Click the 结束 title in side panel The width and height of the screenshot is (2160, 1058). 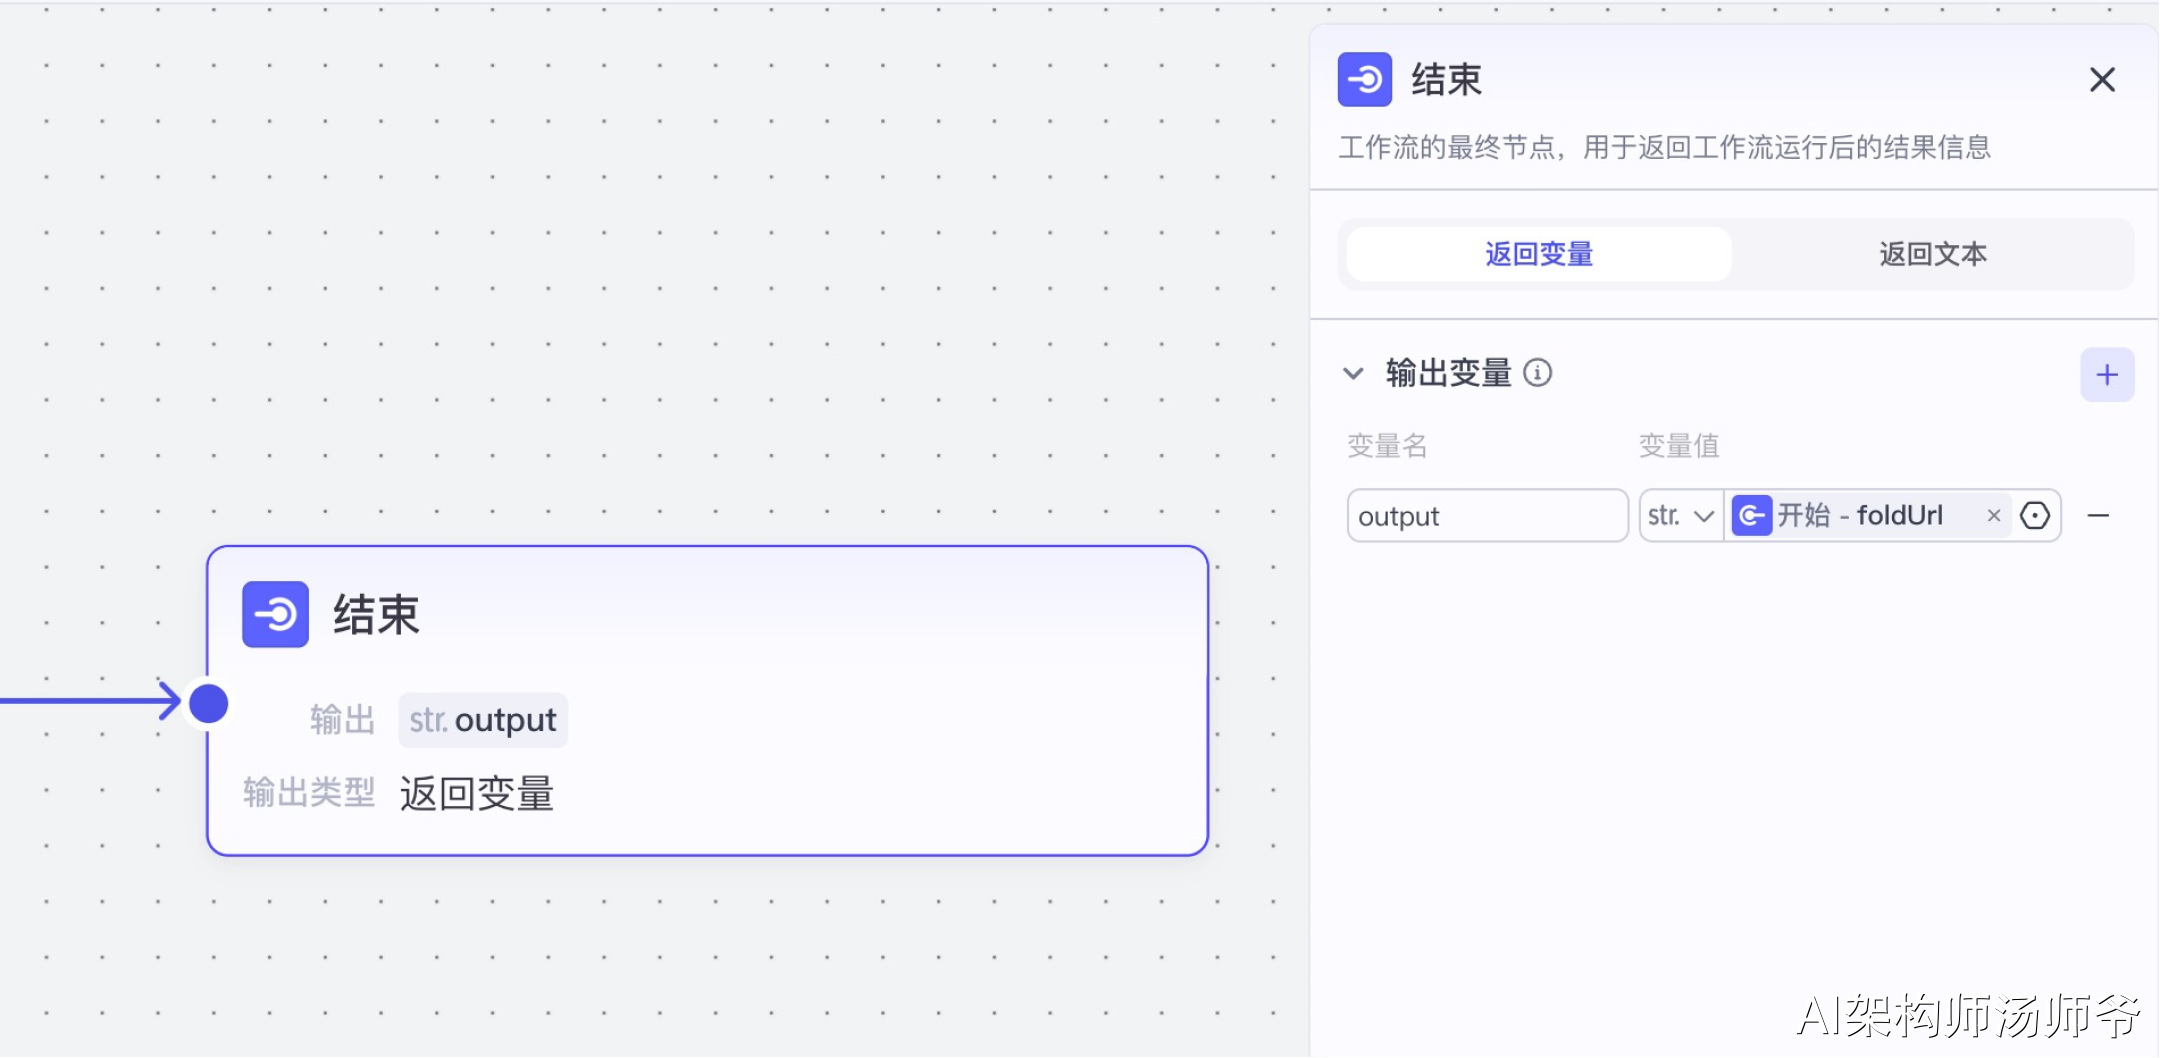pos(1446,79)
